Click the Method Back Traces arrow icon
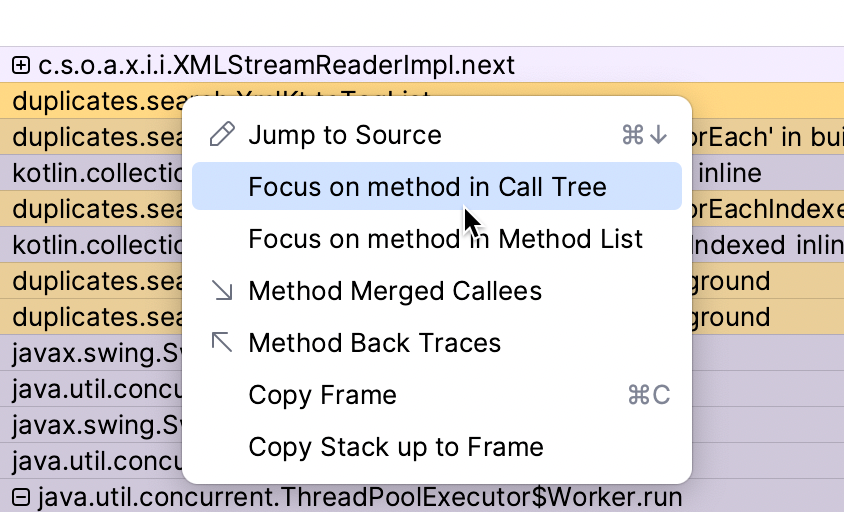844x512 pixels. click(x=222, y=343)
